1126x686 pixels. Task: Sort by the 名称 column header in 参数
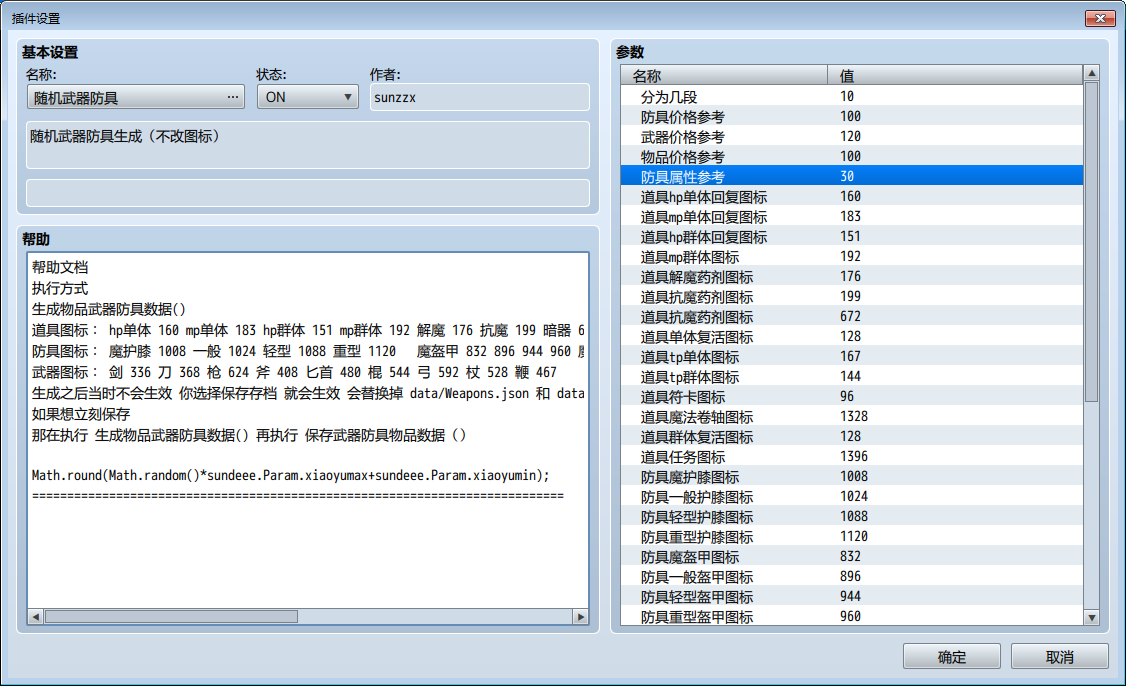(724, 75)
